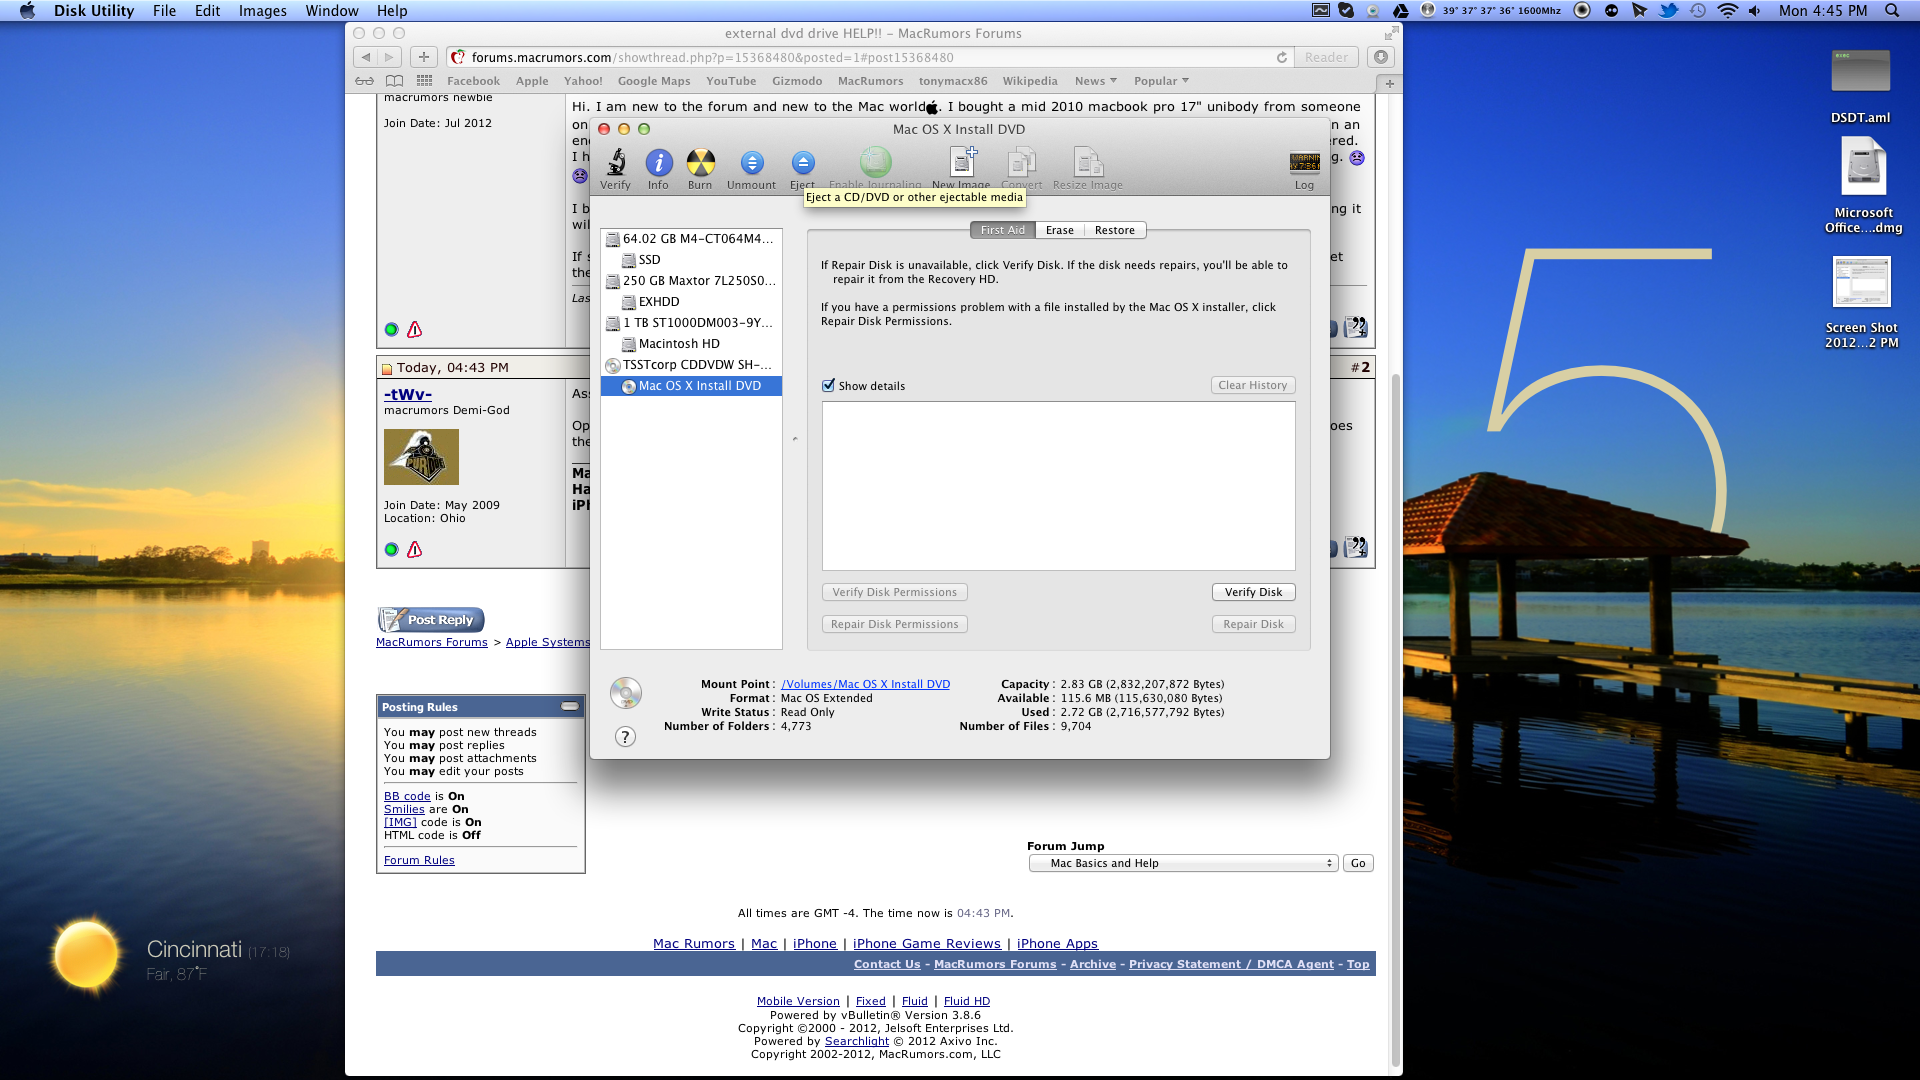
Task: Switch to the Restore tab
Action: (1114, 230)
